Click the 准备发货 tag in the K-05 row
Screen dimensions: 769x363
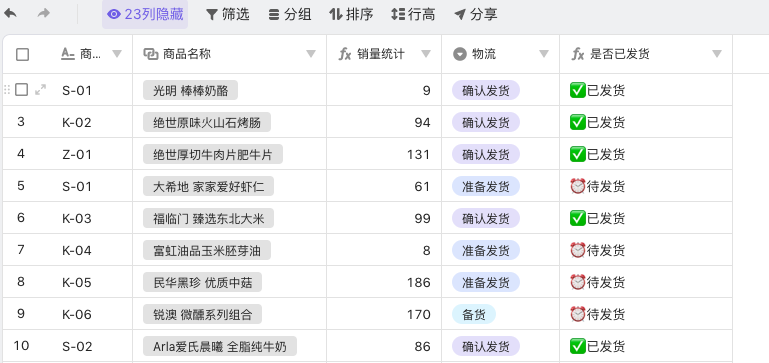(486, 282)
